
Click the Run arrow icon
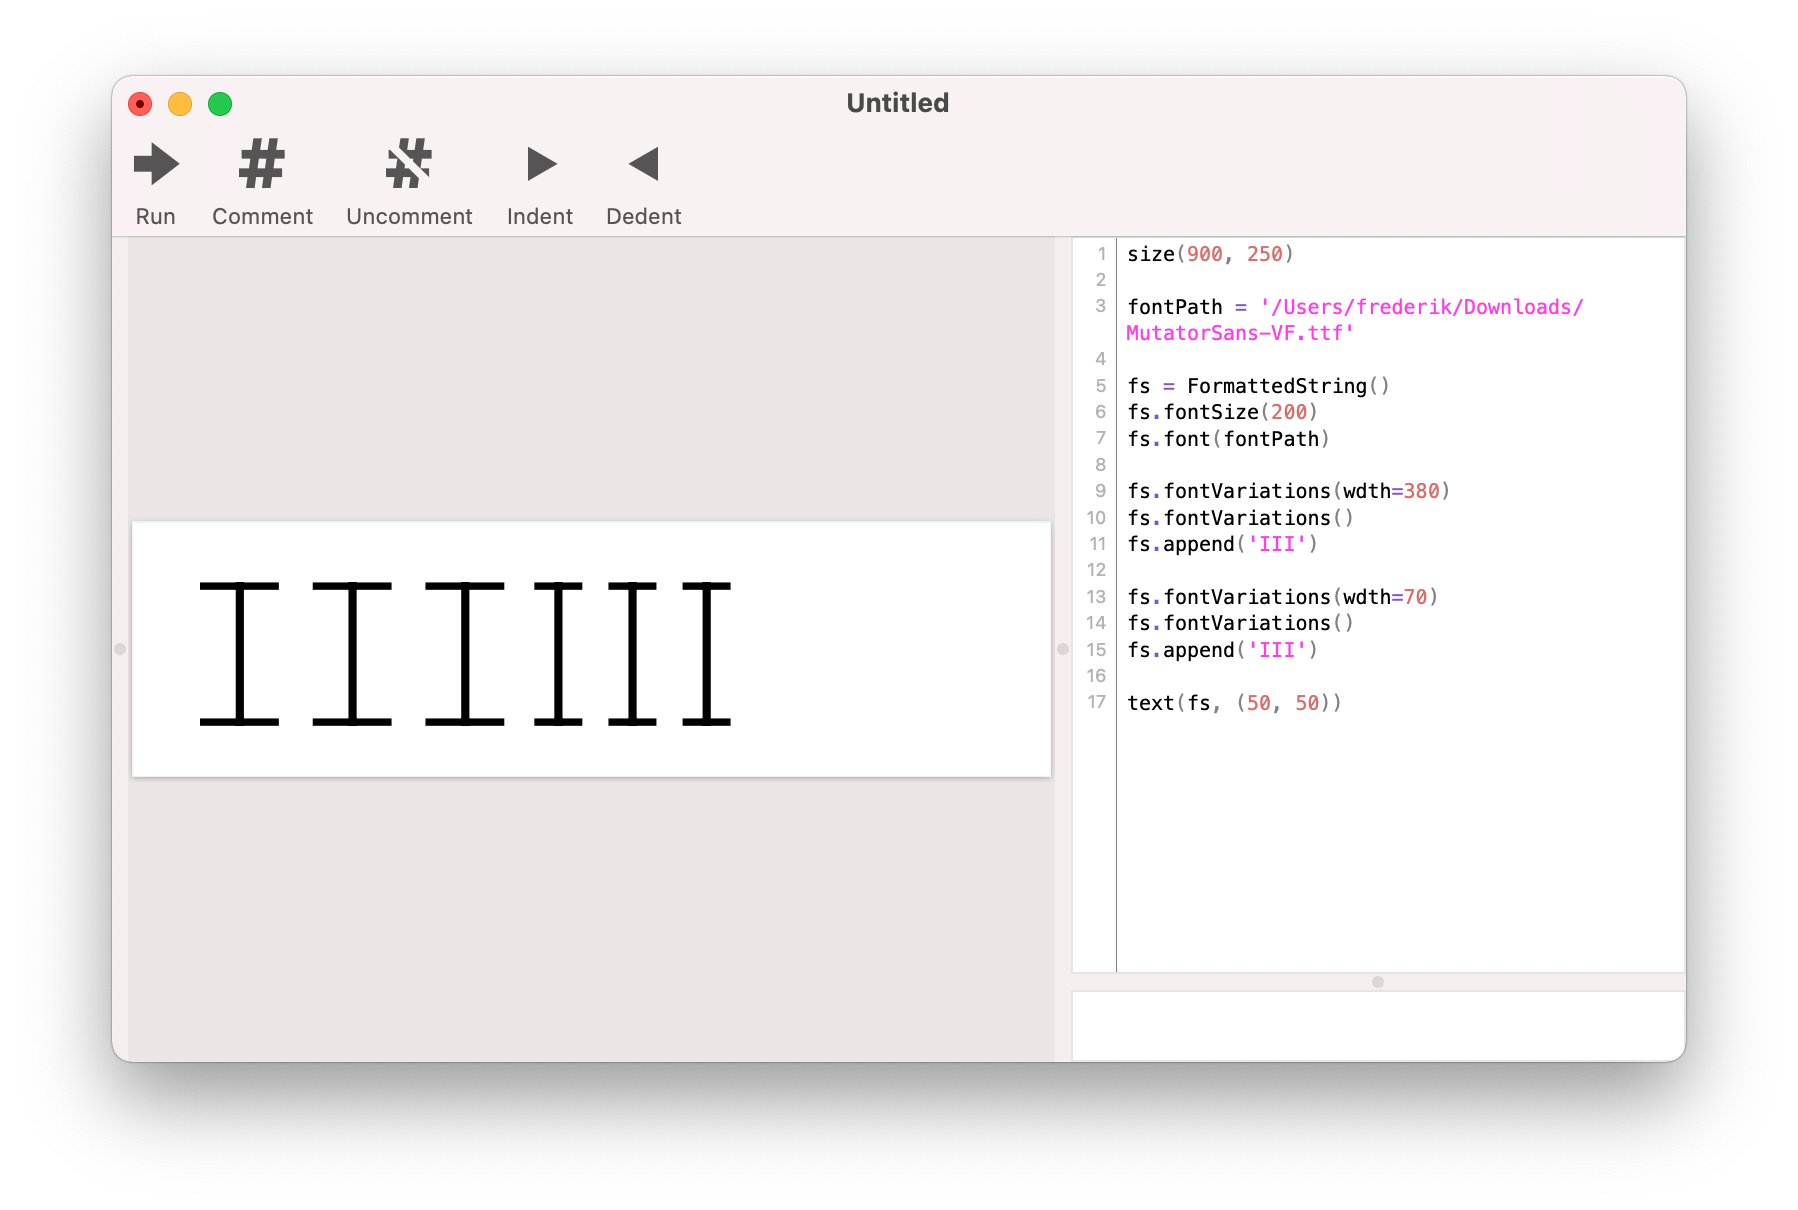156,164
